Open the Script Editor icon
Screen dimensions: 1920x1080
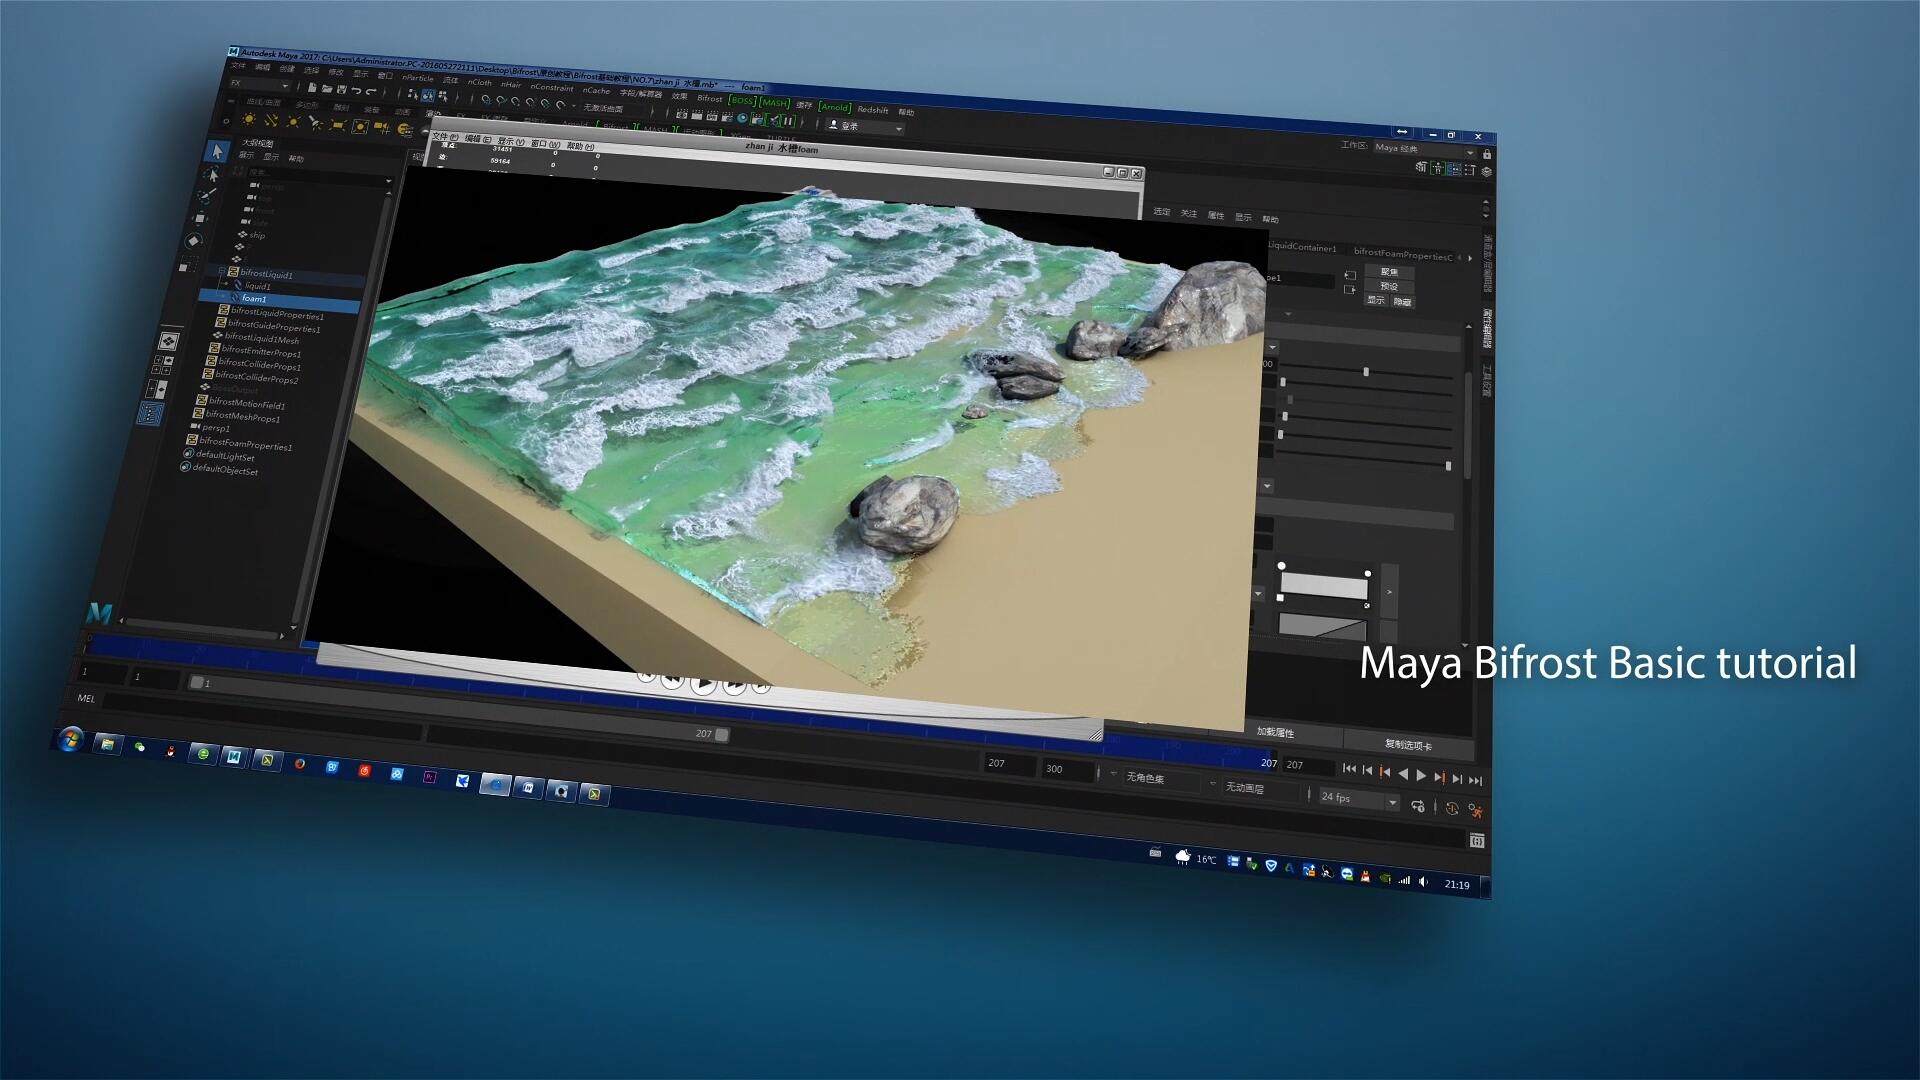coord(1477,841)
